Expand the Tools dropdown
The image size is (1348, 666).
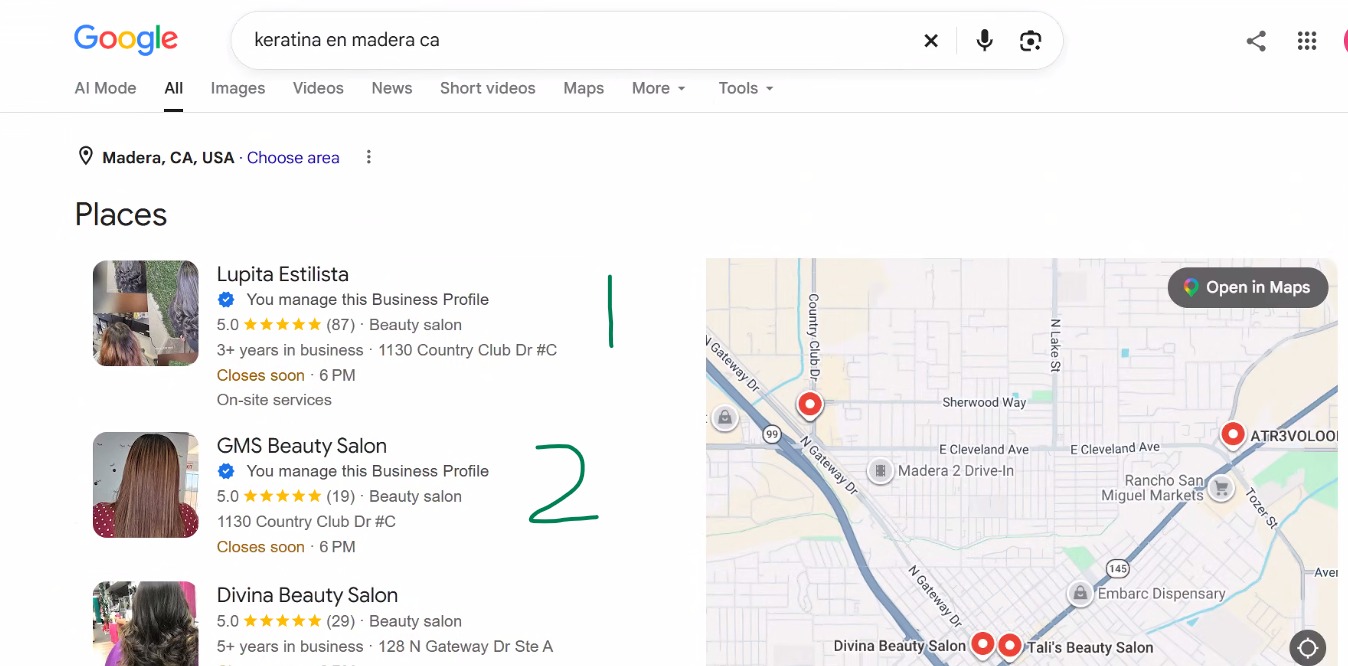coord(746,88)
